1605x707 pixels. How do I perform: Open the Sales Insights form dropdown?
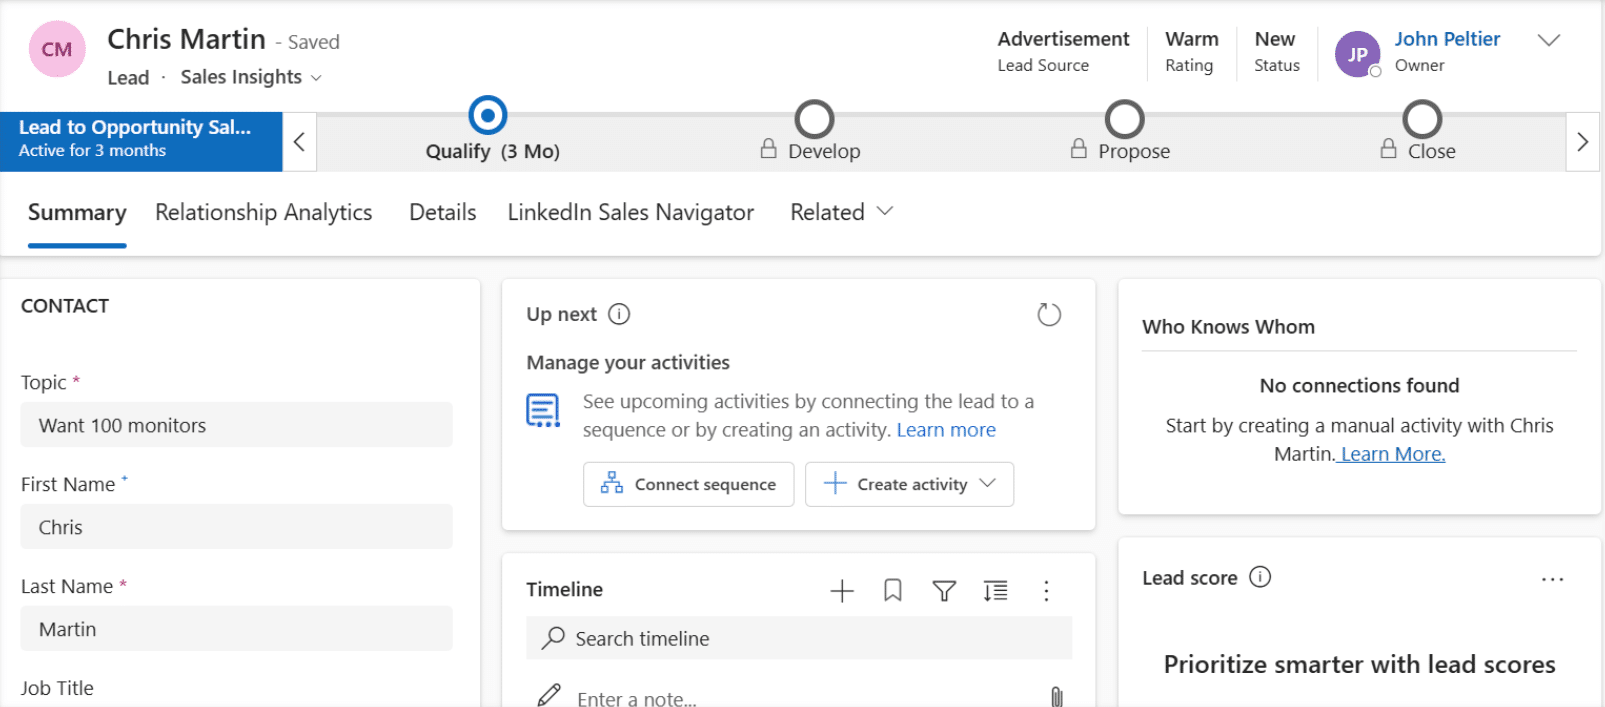coord(250,77)
